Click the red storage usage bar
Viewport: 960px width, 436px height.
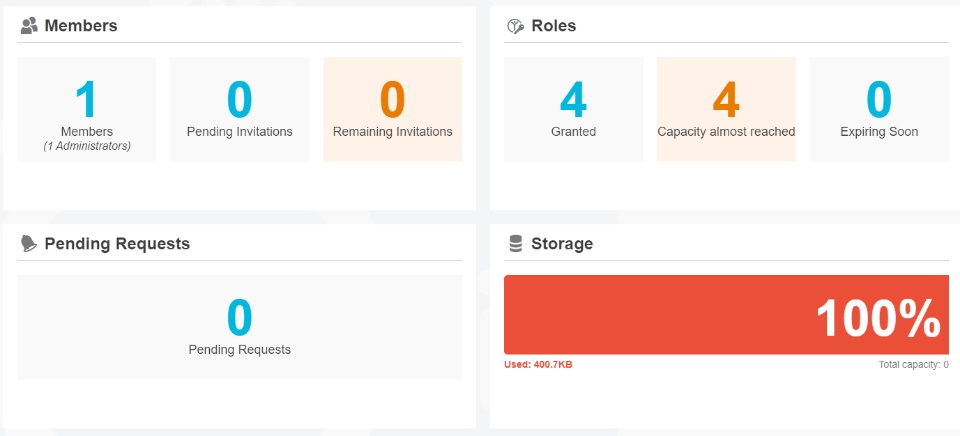click(x=650, y=315)
